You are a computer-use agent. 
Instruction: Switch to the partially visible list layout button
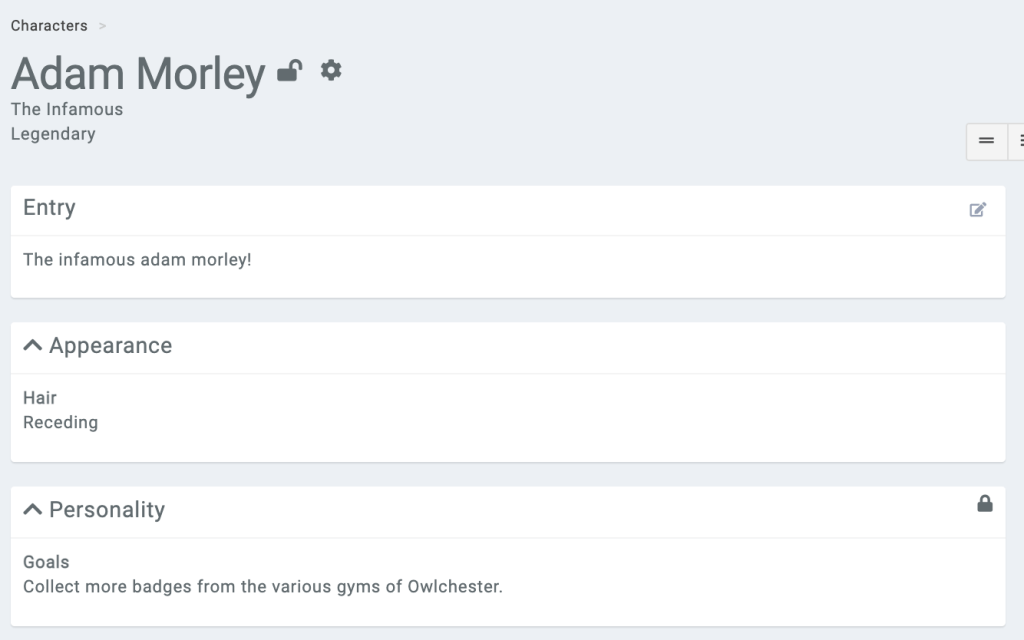pyautogui.click(x=1018, y=141)
